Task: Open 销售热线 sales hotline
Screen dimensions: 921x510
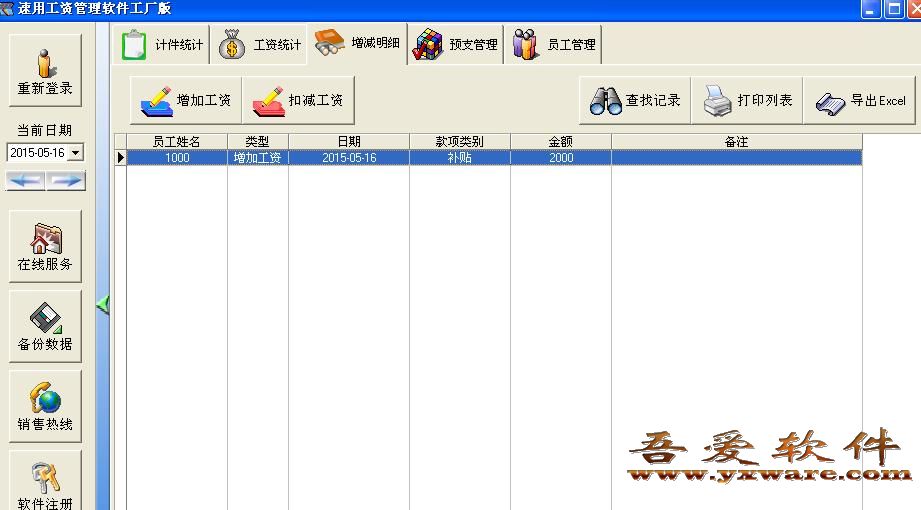Action: click(45, 406)
